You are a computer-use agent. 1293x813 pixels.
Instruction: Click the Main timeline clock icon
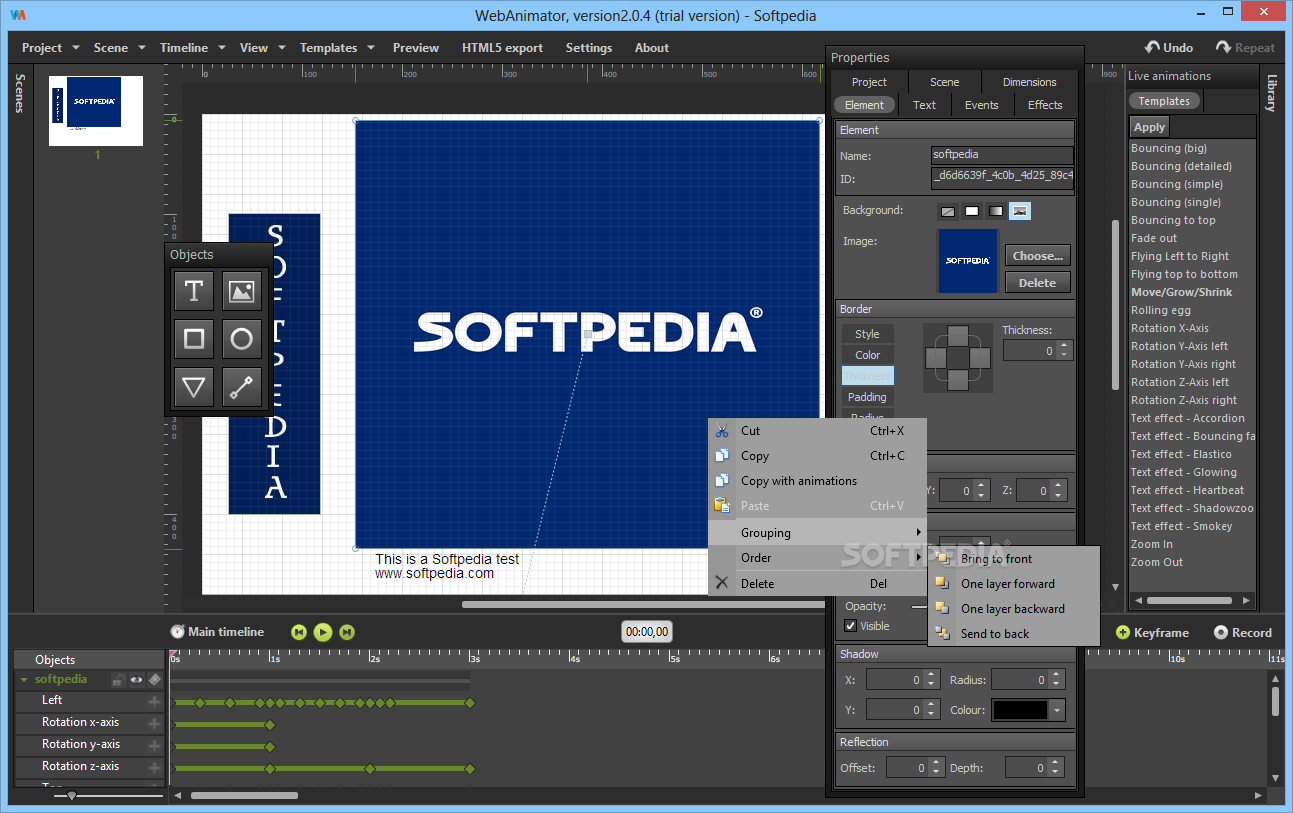177,632
